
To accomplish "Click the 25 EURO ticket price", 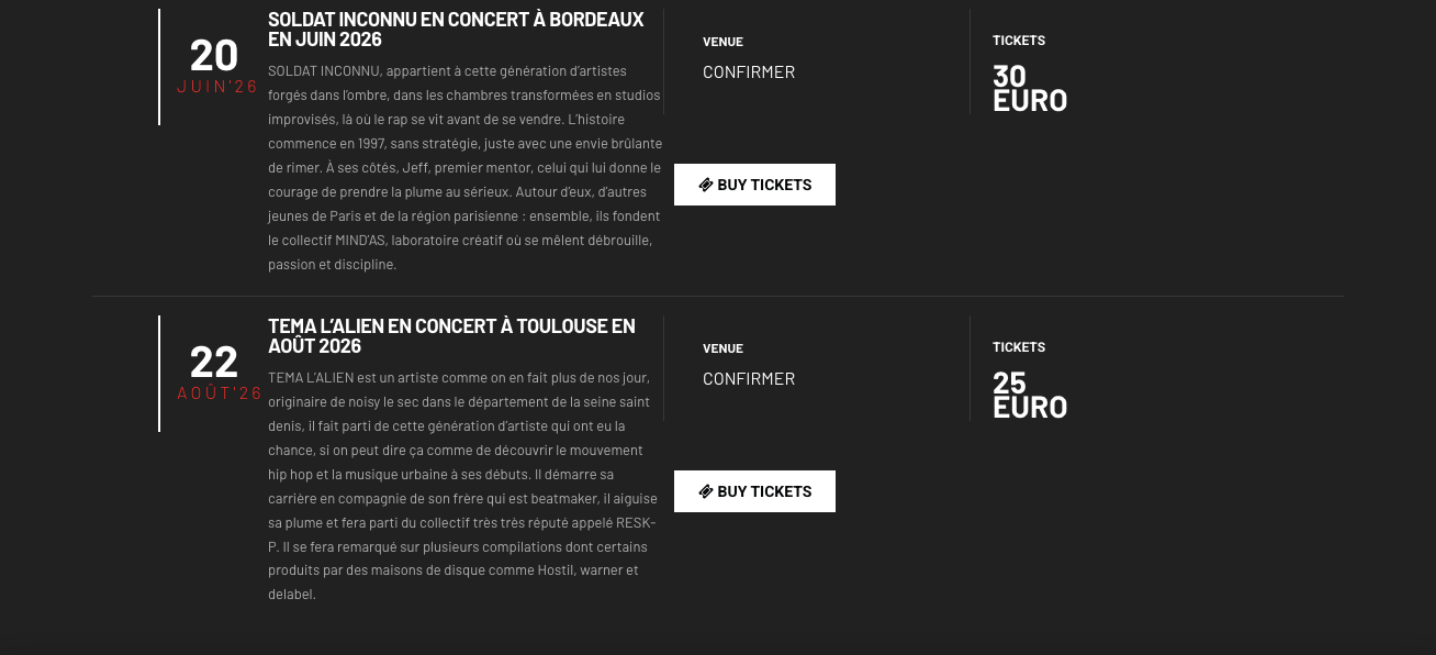I will (x=1029, y=396).
